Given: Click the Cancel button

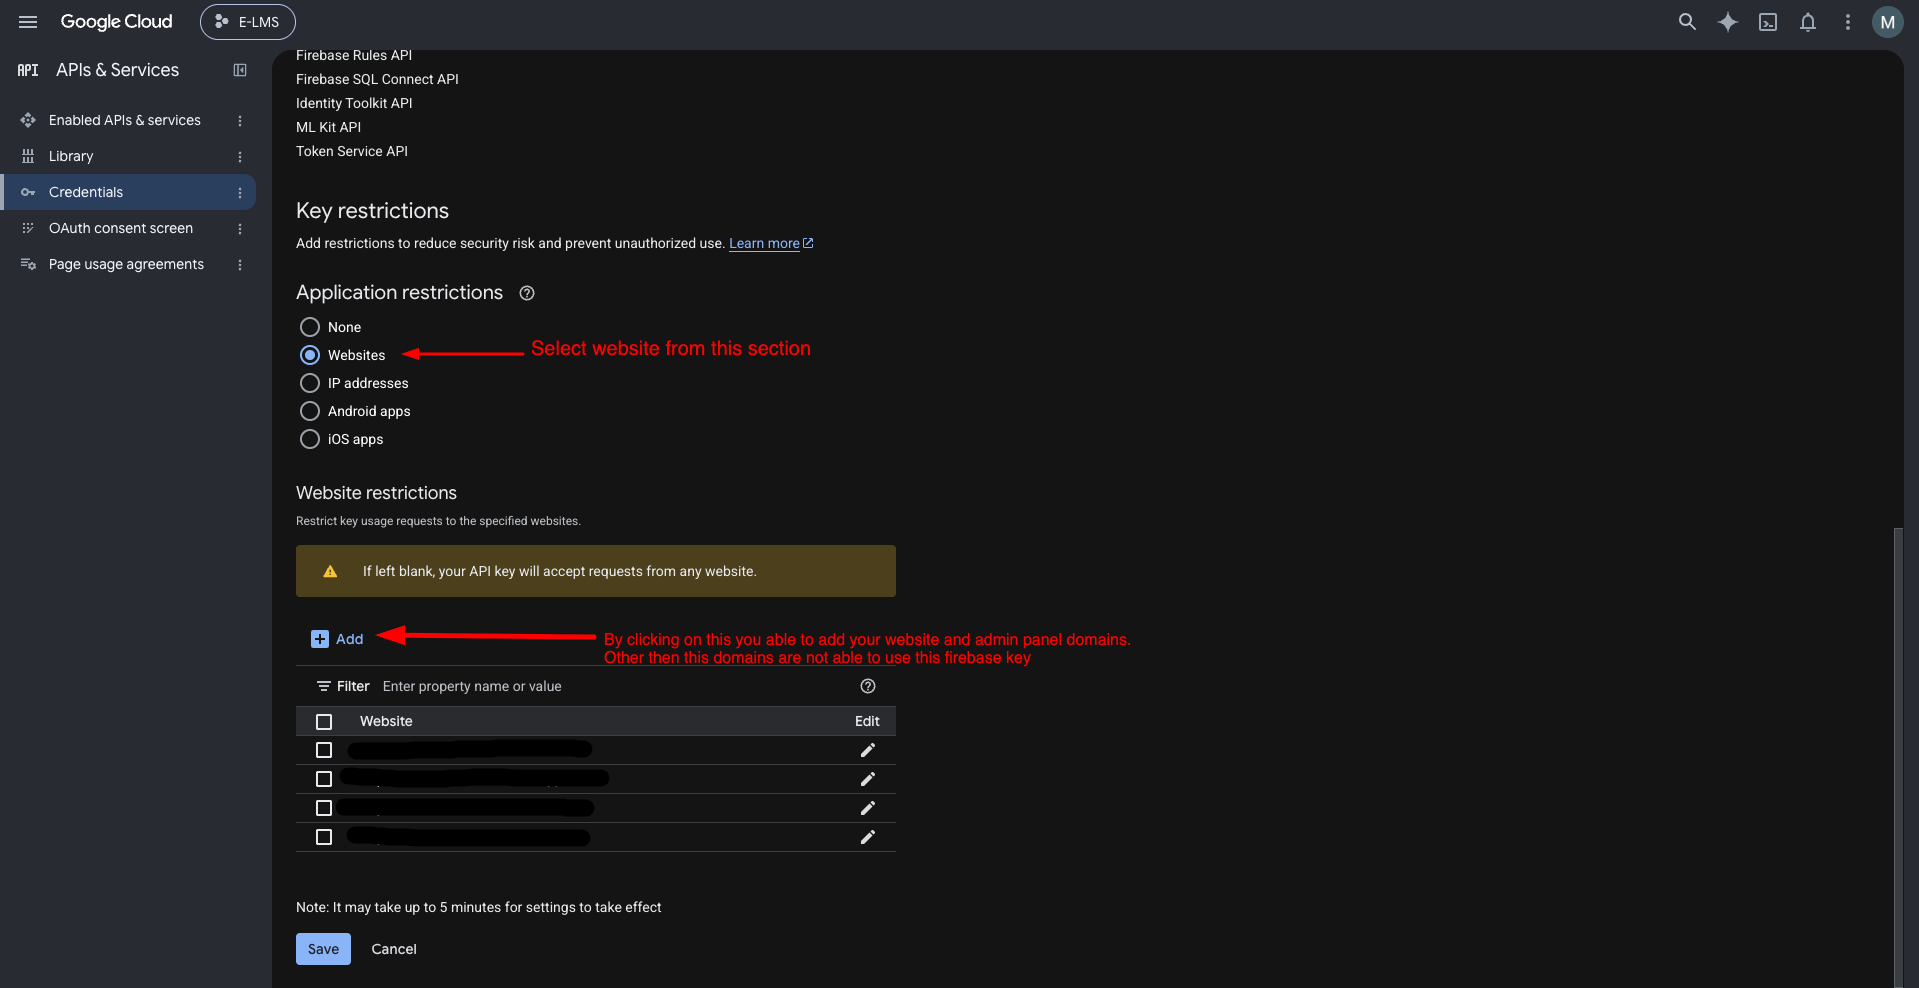Looking at the screenshot, I should point(394,949).
